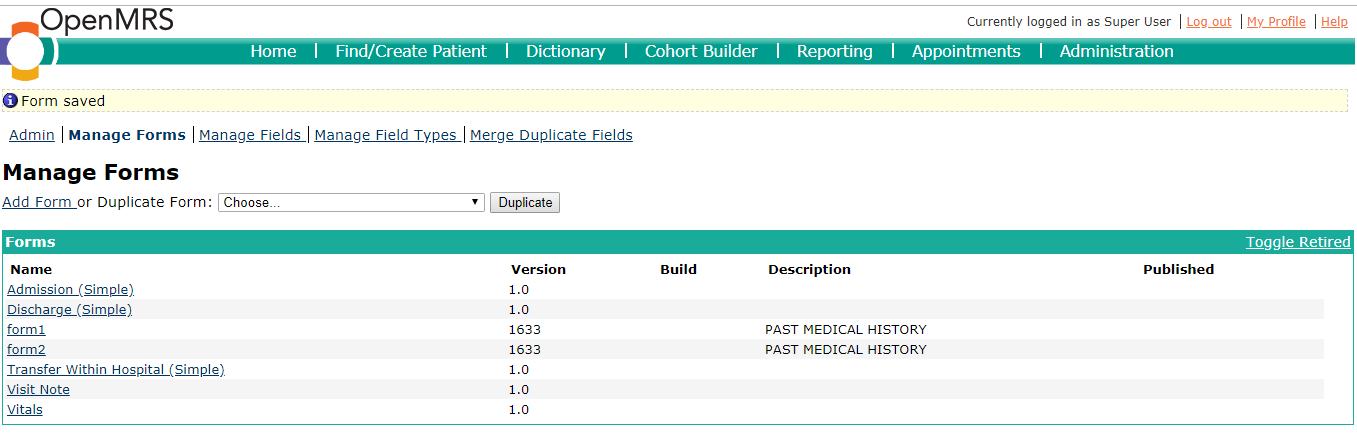The width and height of the screenshot is (1357, 444).
Task: Open the Dictionary menu item
Action: tap(566, 51)
